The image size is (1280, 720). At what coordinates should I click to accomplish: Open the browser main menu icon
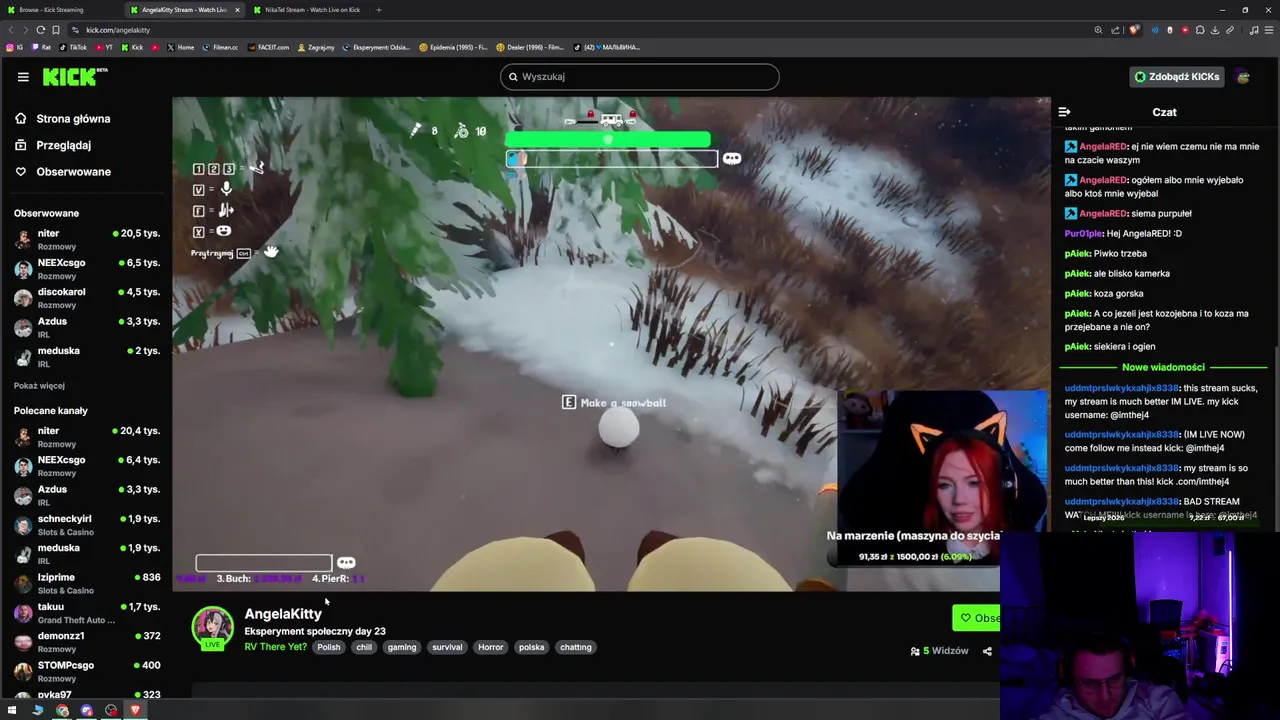(x=1269, y=30)
